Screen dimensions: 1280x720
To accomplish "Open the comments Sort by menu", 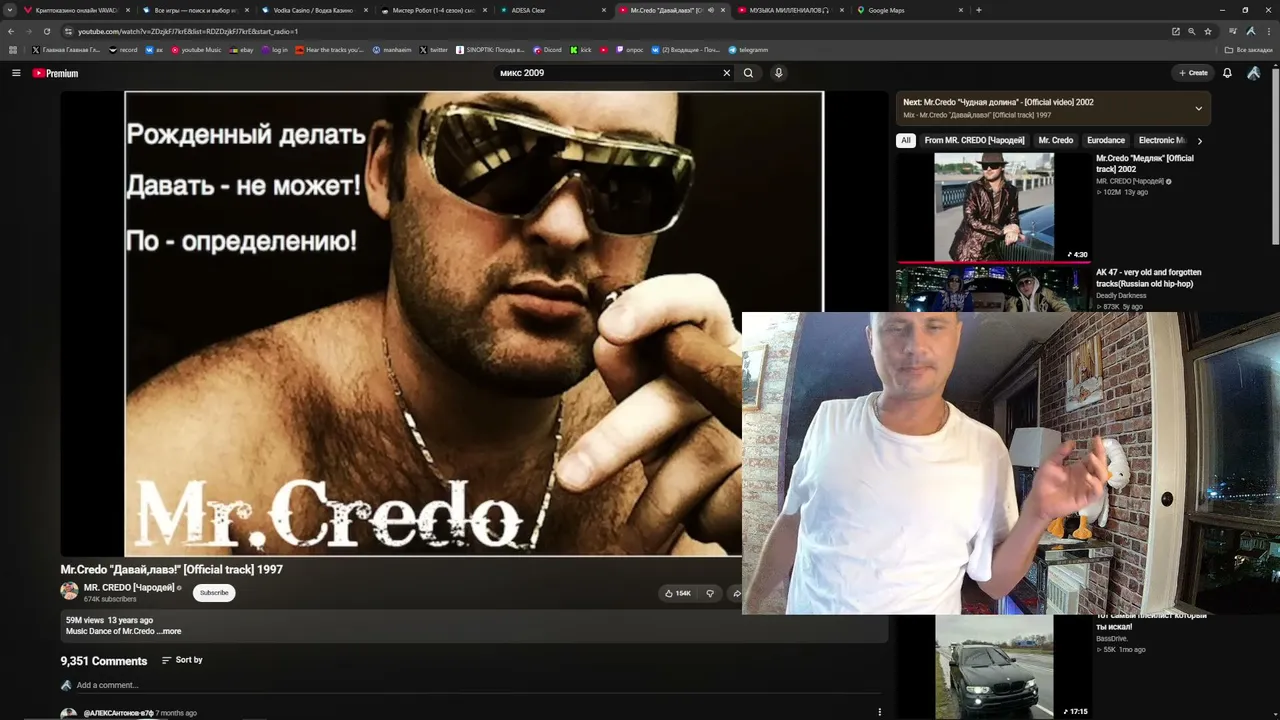I will click(x=182, y=660).
